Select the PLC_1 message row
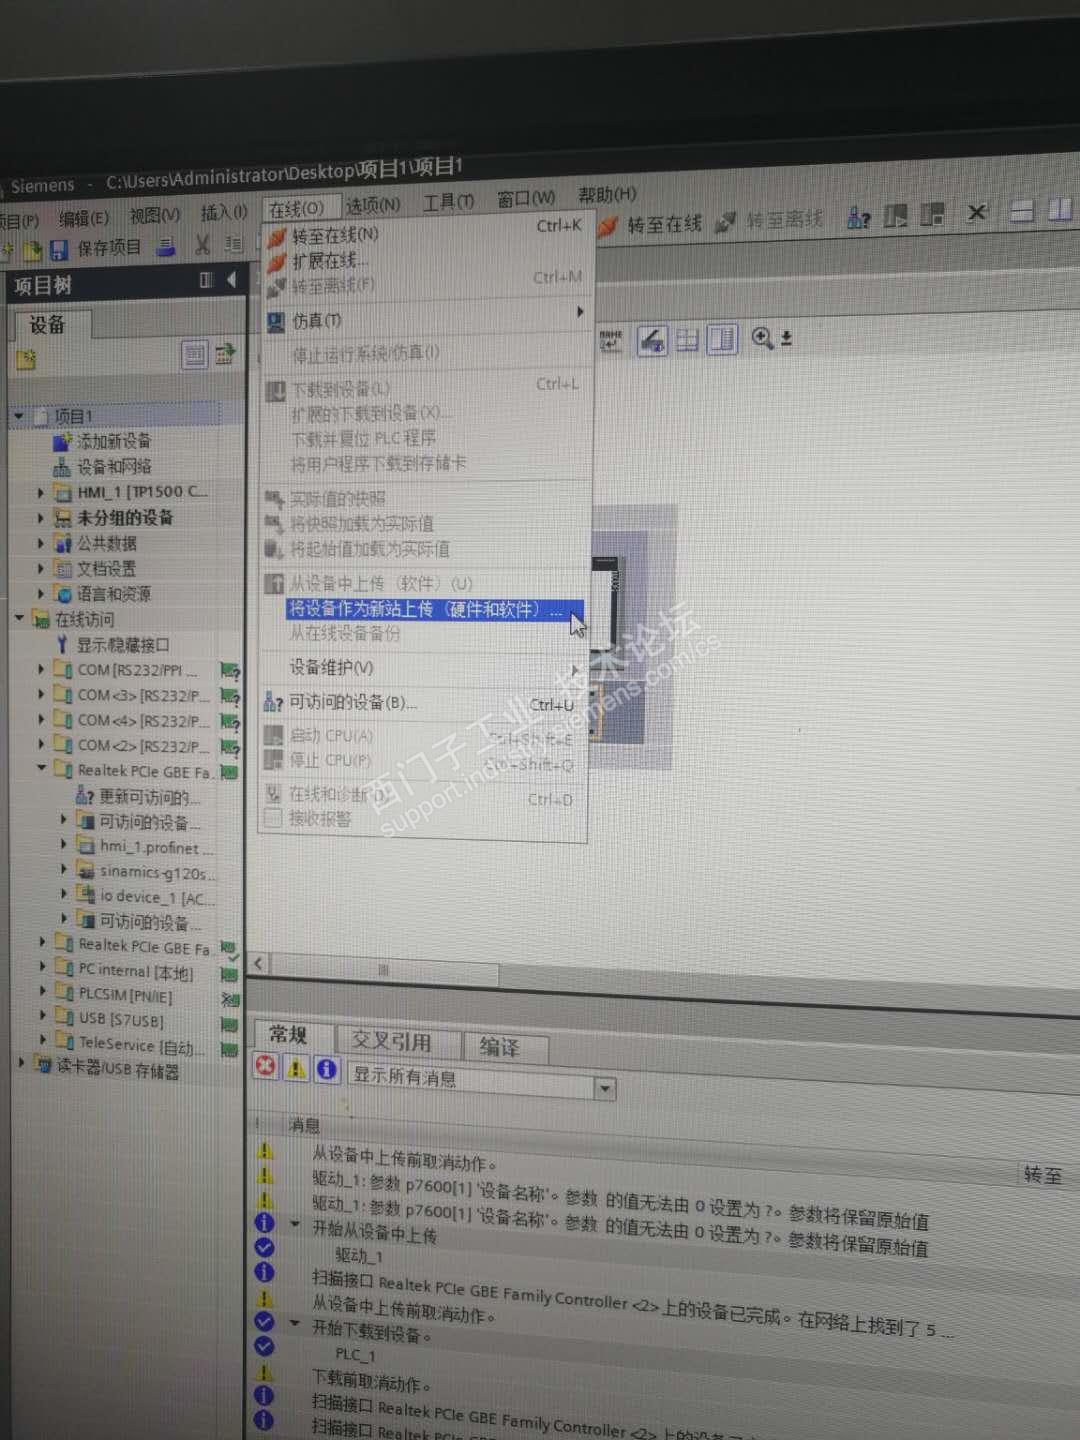This screenshot has height=1440, width=1080. tap(355, 1355)
